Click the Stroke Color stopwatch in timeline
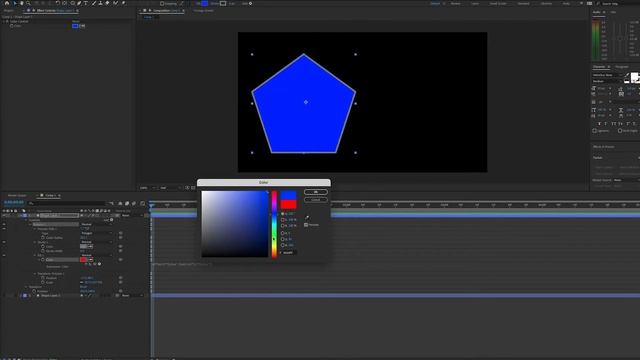This screenshot has width=640, height=360. (x=42, y=247)
